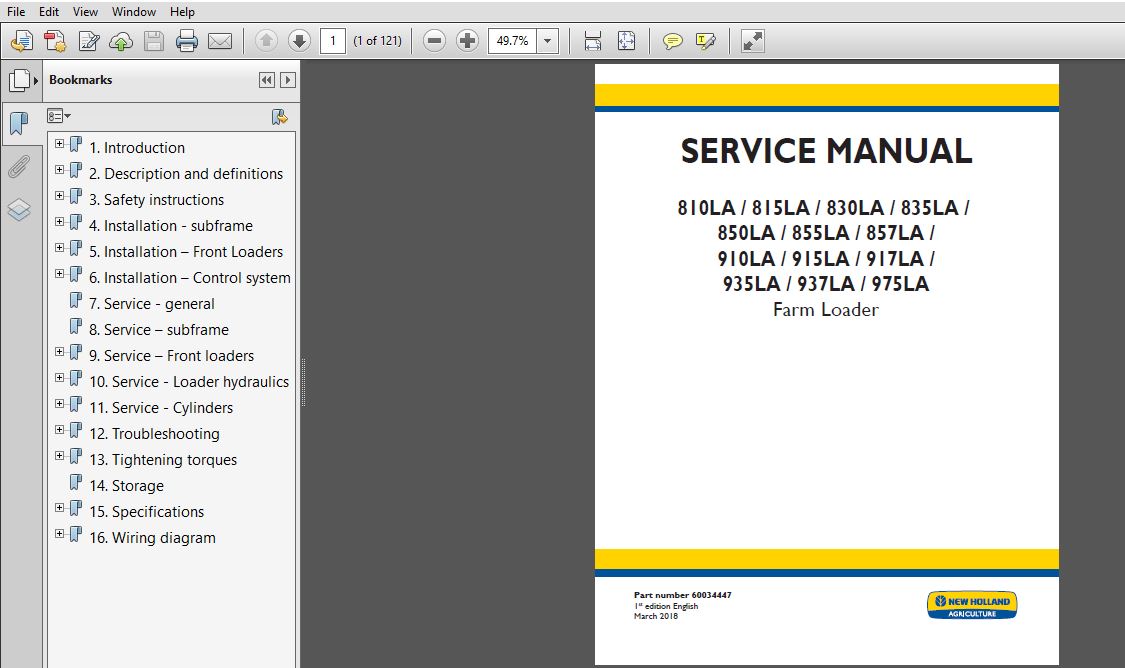Viewport: 1125px width, 668px height.
Task: Open the Attachments paperclip pane
Action: click(19, 166)
